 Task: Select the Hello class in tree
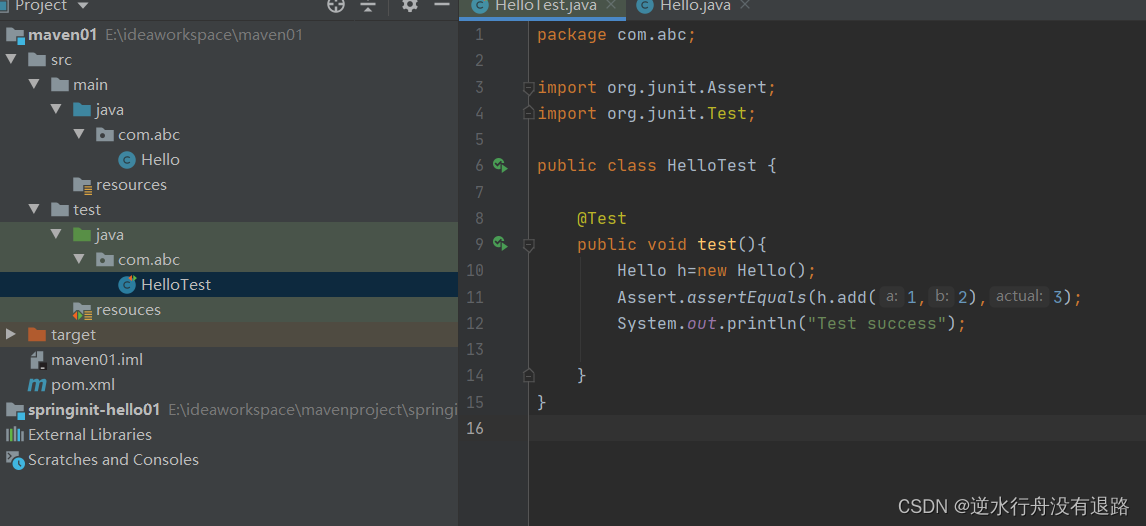(160, 159)
